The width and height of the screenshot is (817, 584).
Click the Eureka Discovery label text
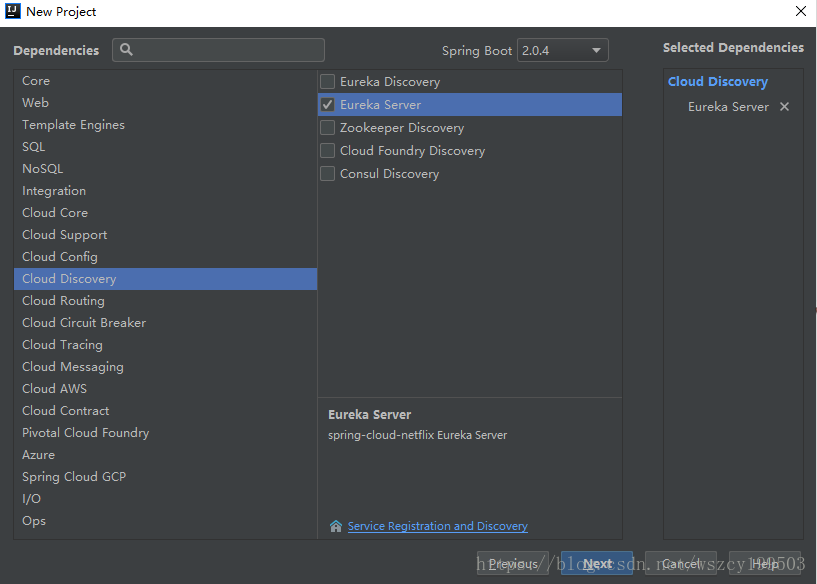coord(390,82)
